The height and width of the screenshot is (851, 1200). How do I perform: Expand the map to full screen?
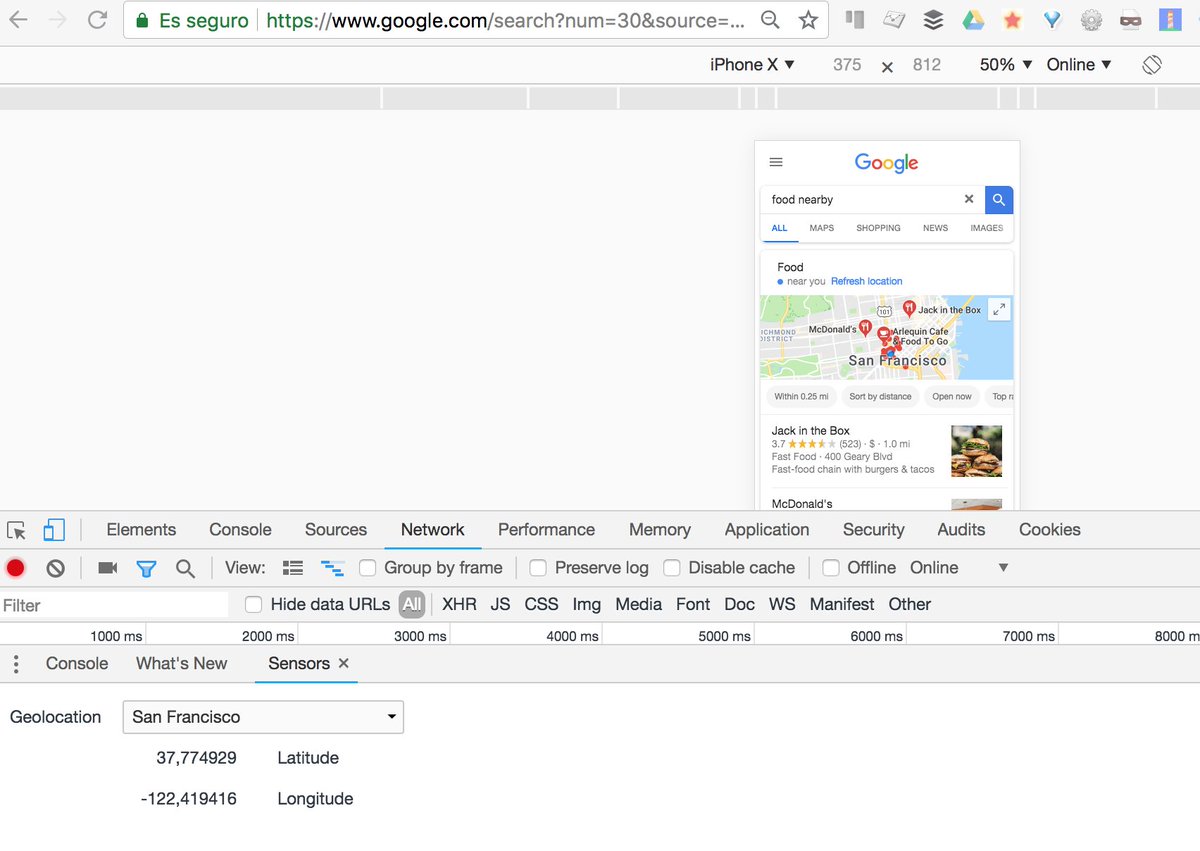pos(999,309)
